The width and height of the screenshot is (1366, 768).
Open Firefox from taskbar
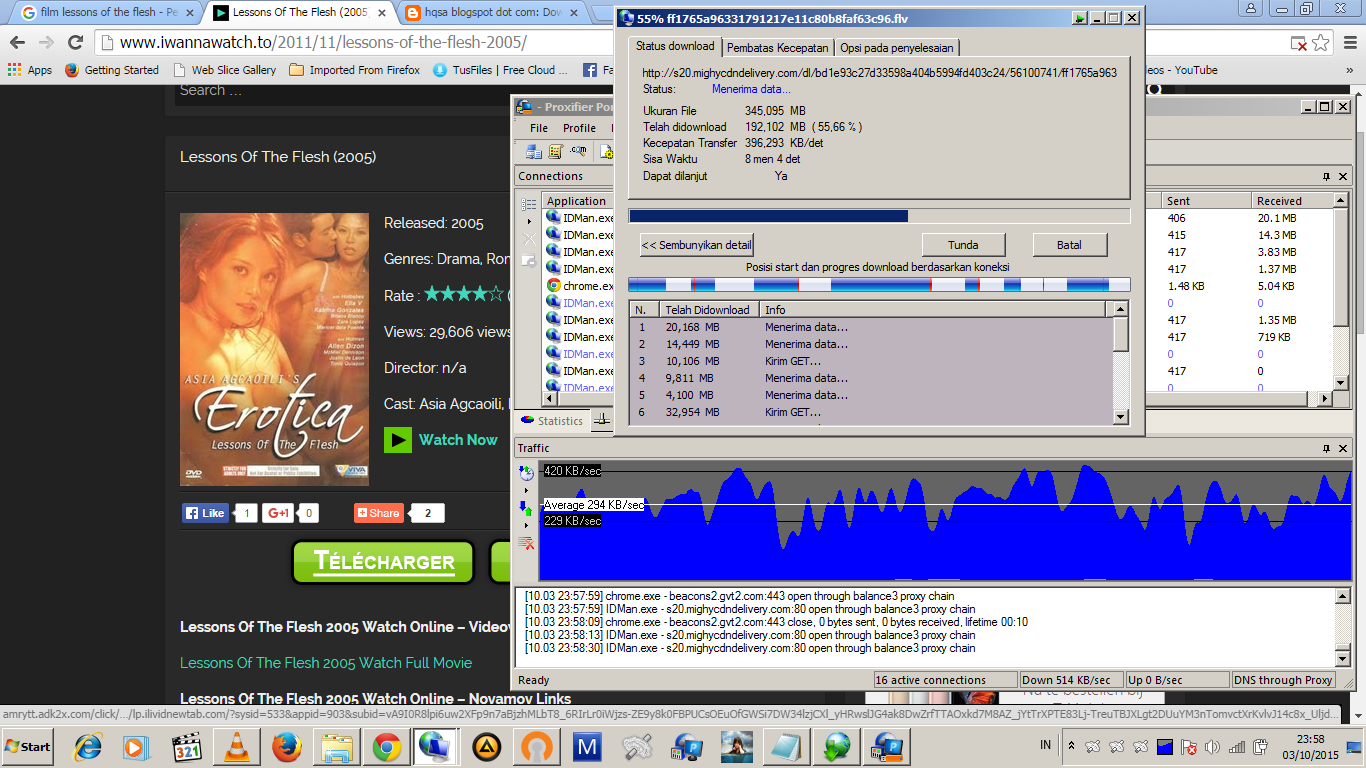pos(286,746)
